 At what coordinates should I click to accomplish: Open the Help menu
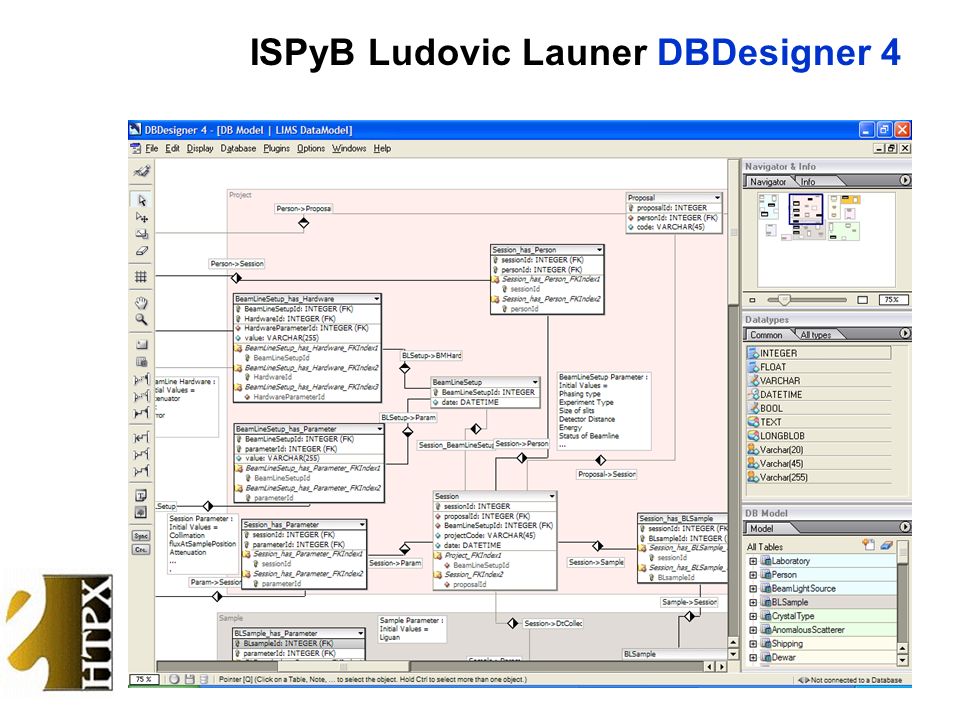382,148
